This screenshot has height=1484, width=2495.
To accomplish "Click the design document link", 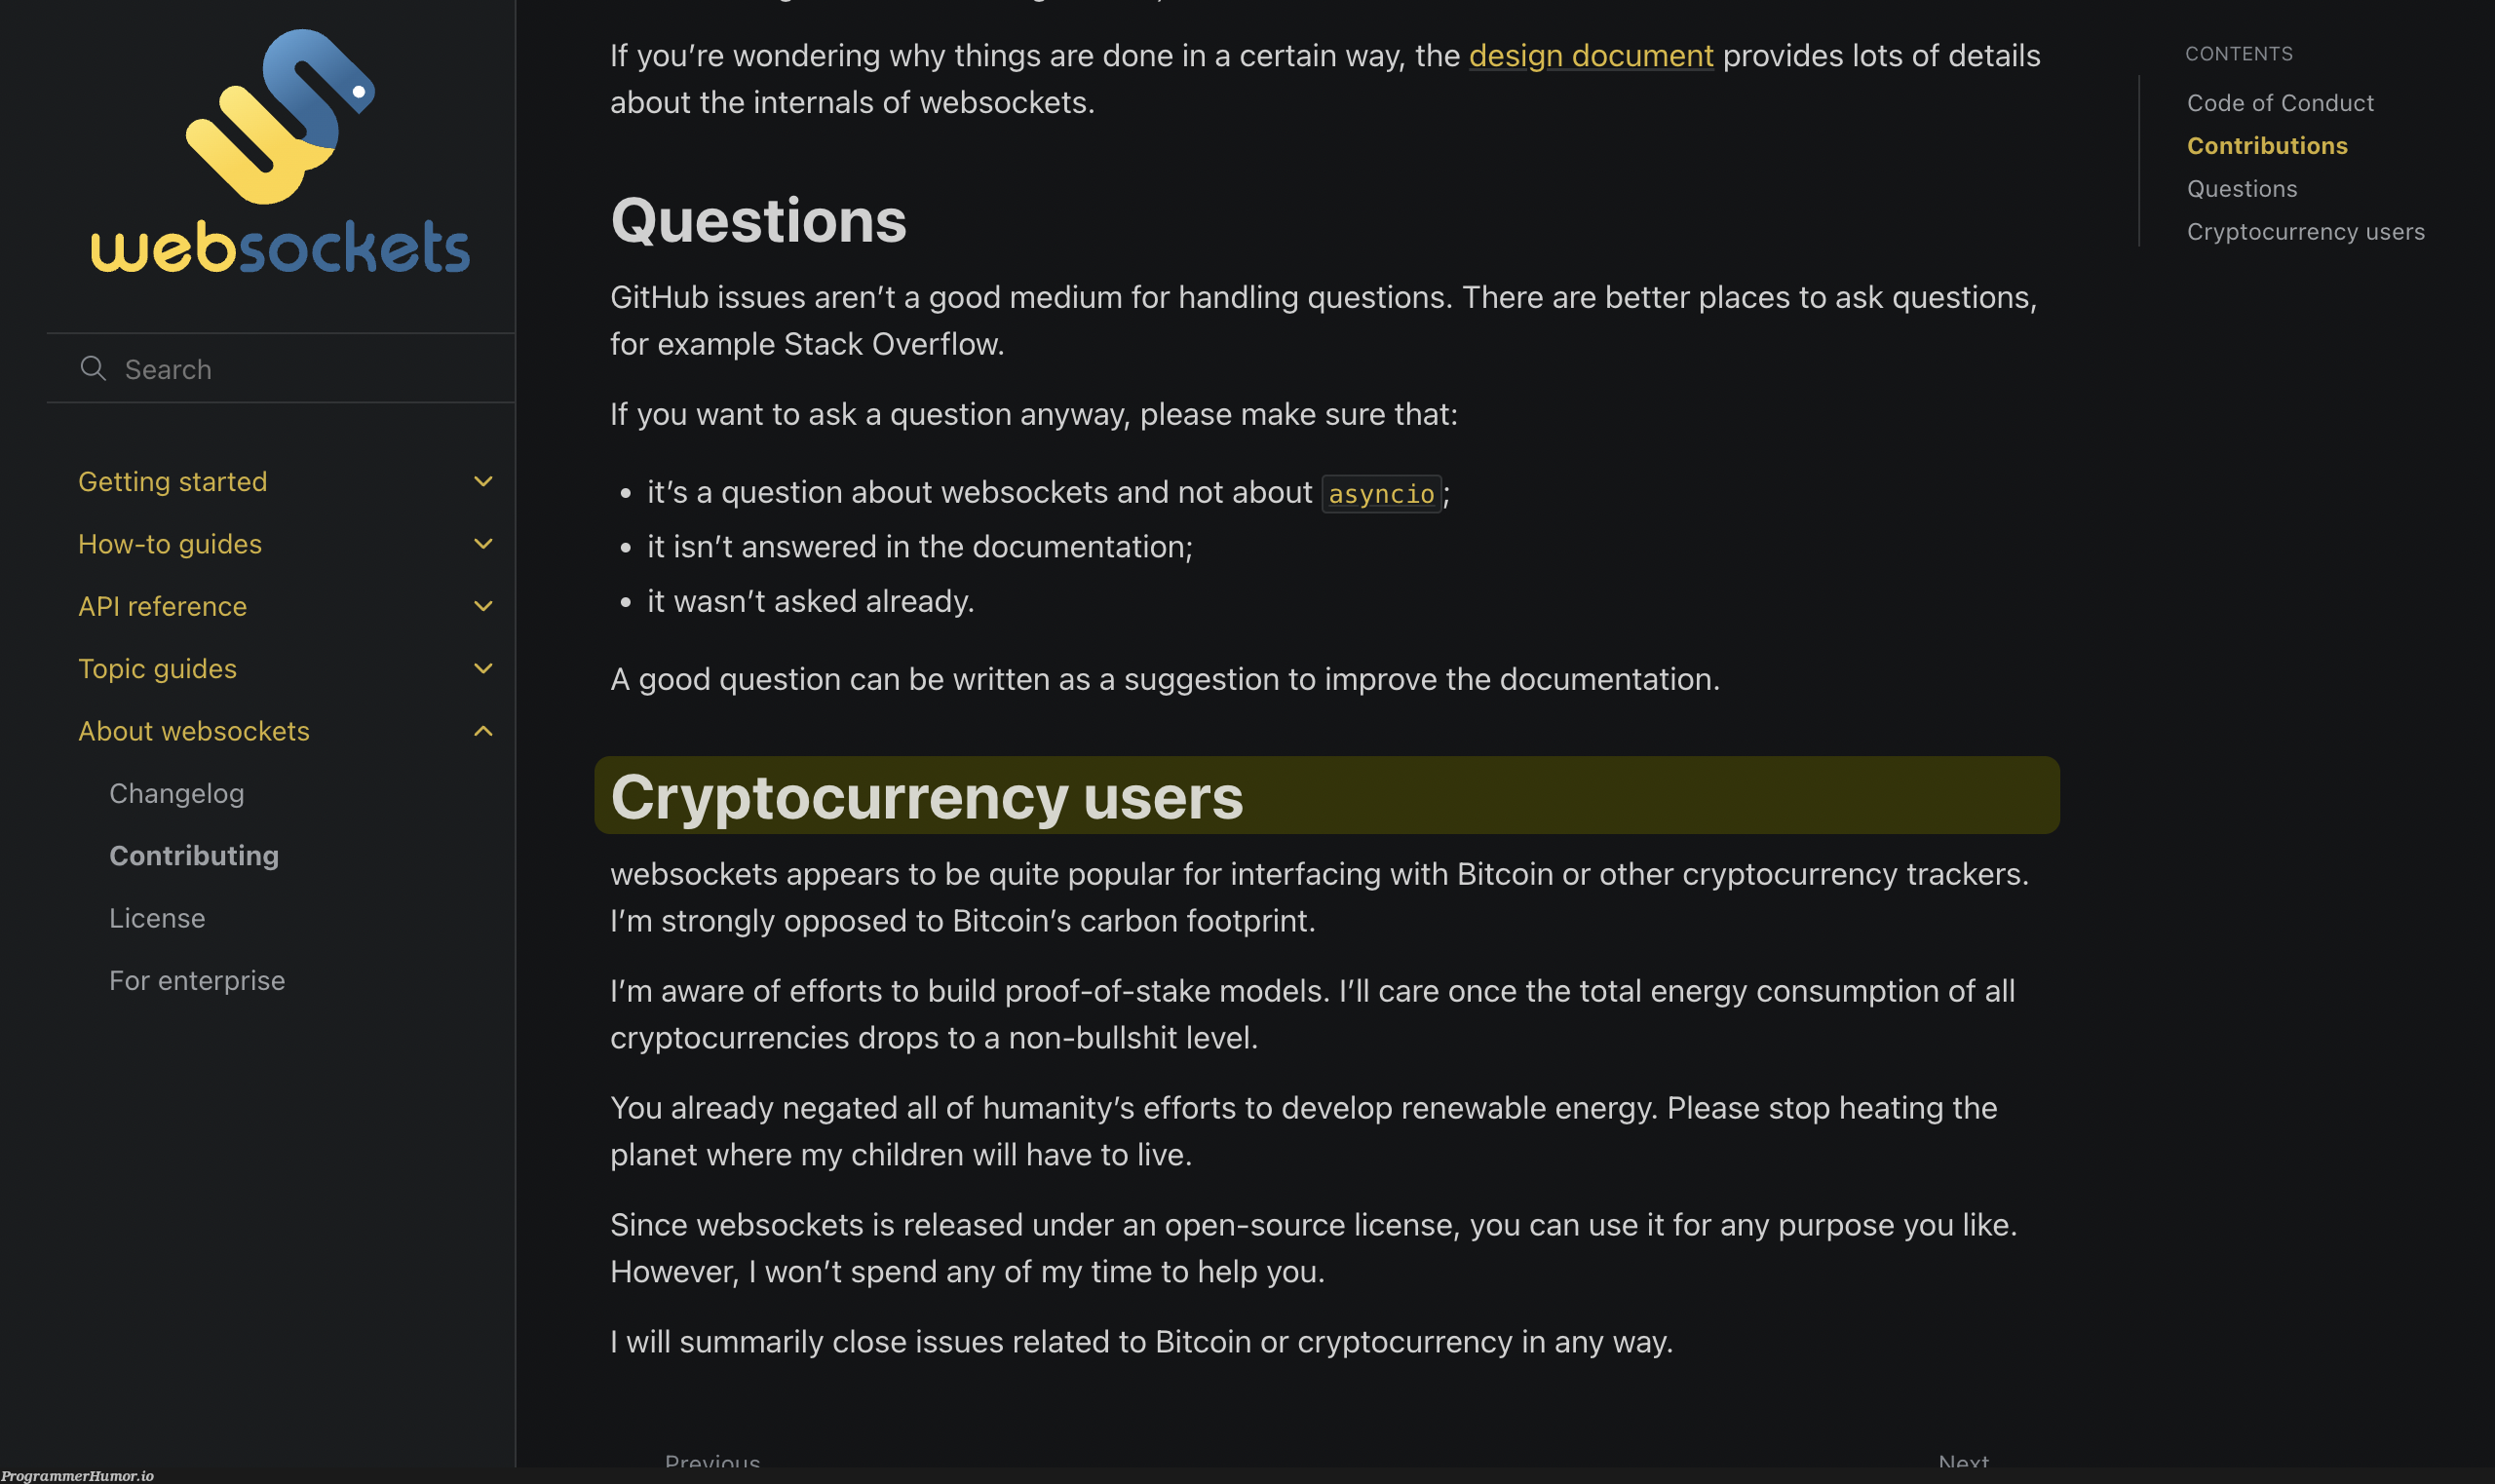I will (x=1591, y=53).
